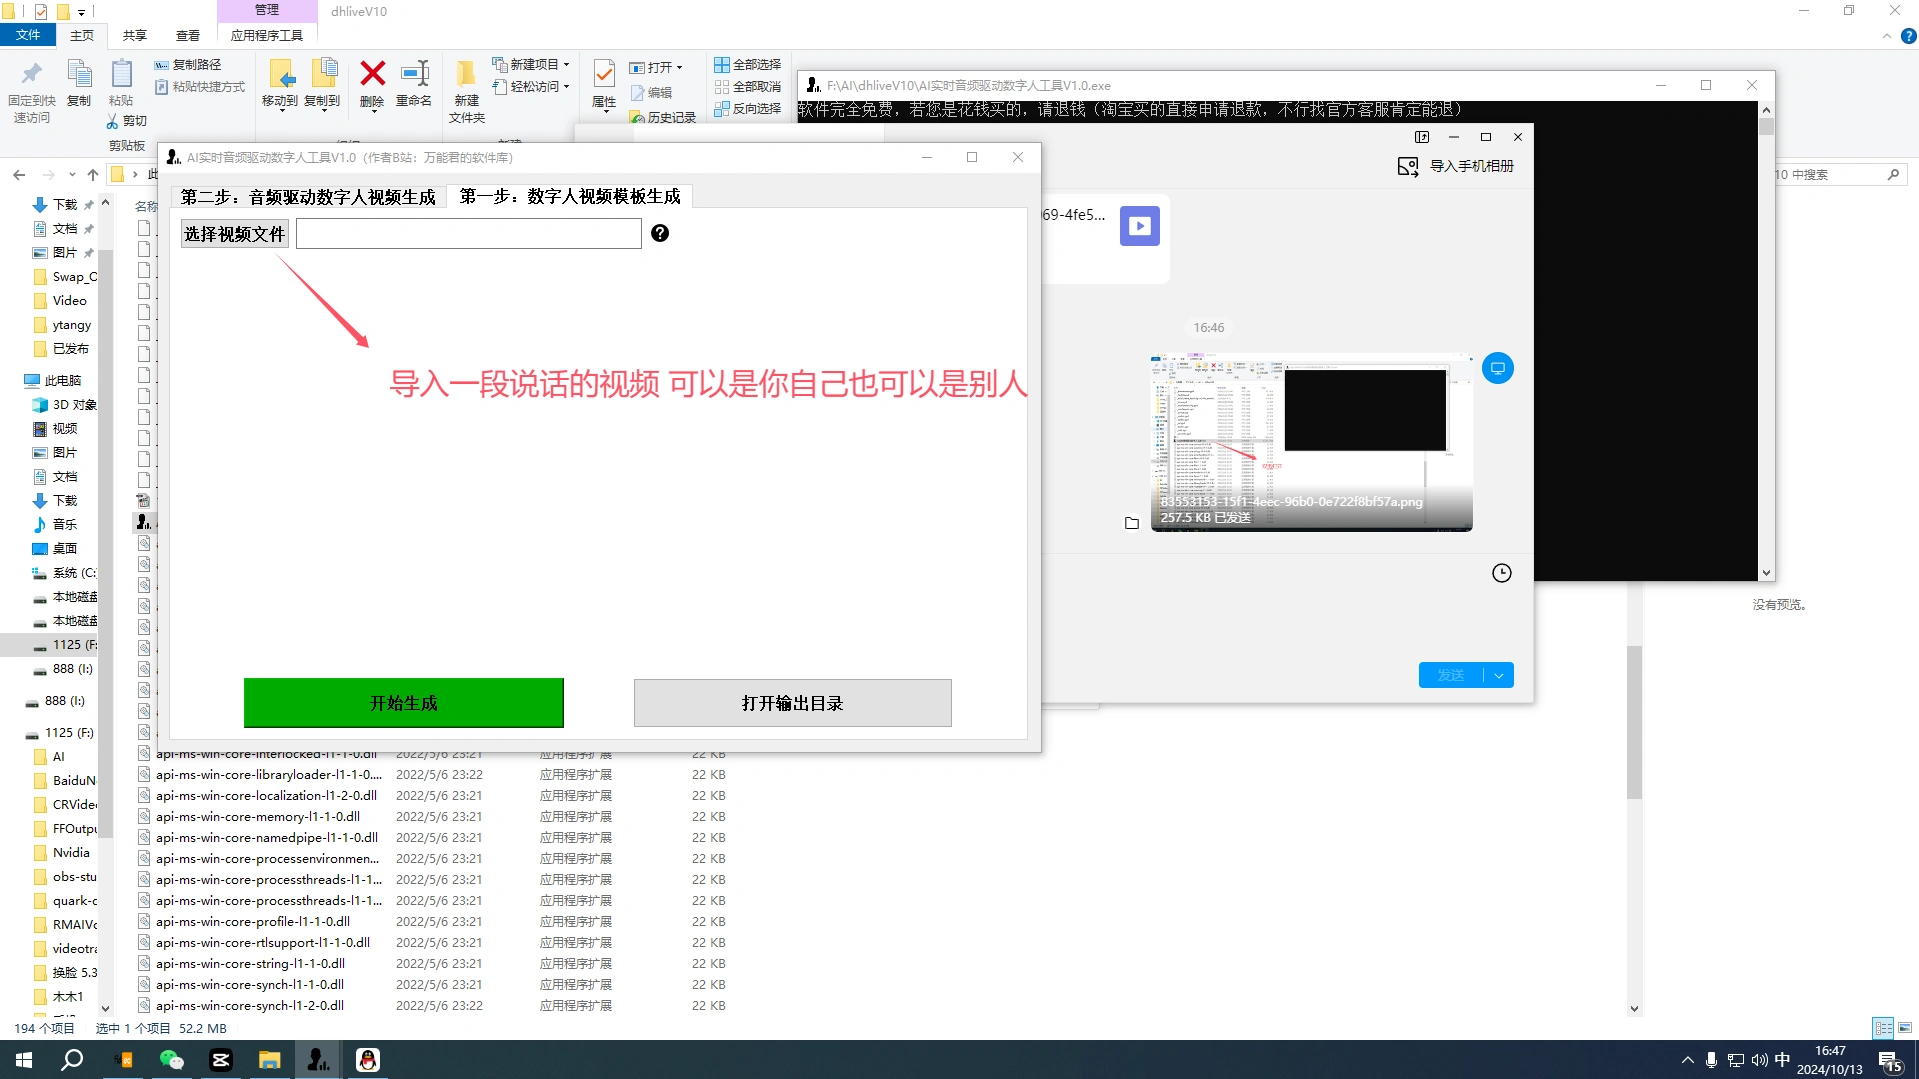
Task: Switch to large icons view toggle
Action: pyautogui.click(x=1905, y=1028)
